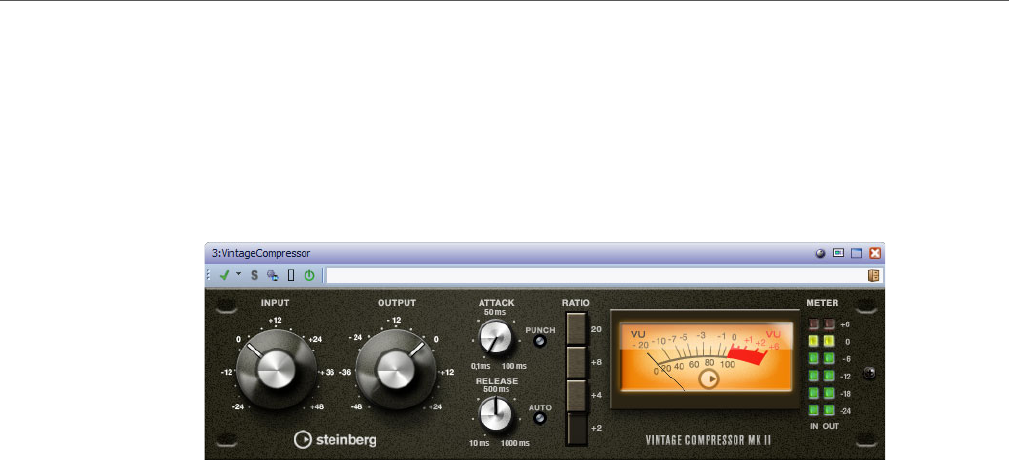Screen dimensions: 1009x460
Task: Click the Output gain knob
Action: (396, 370)
